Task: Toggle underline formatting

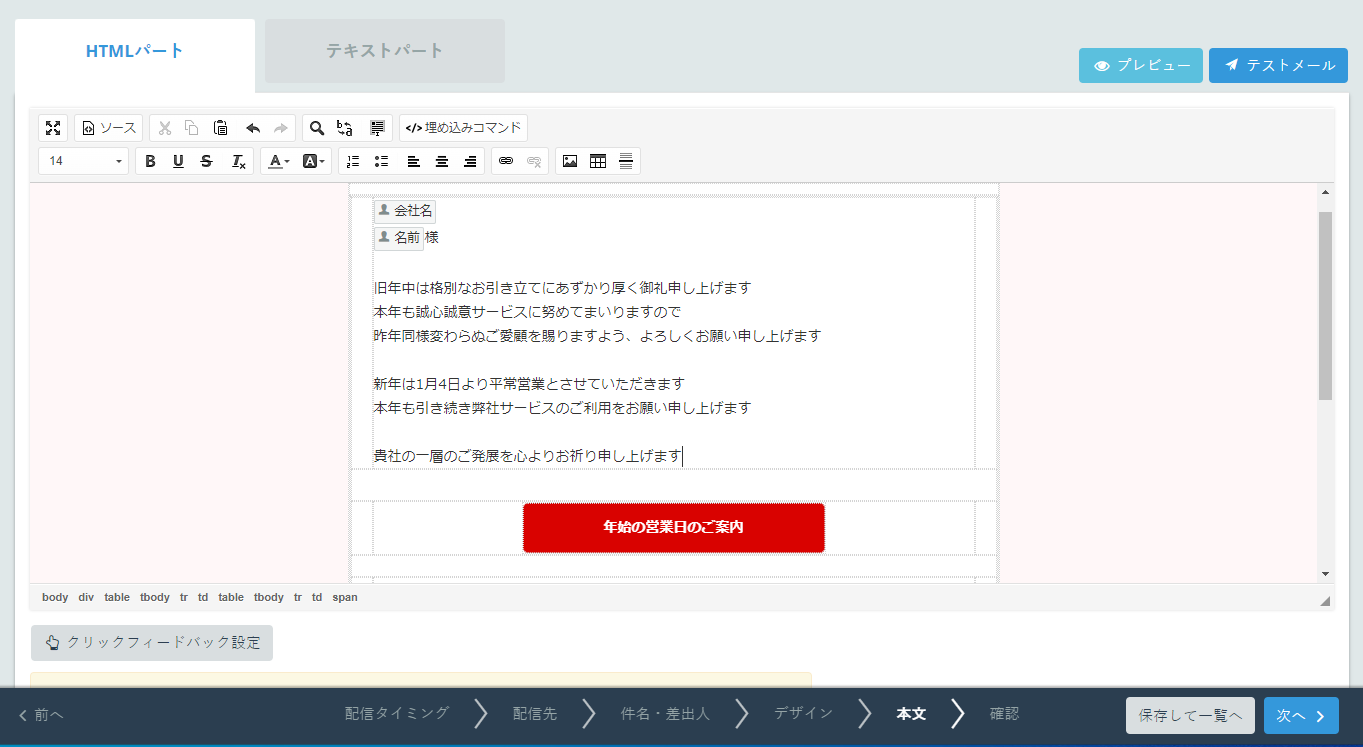Action: pyautogui.click(x=178, y=161)
